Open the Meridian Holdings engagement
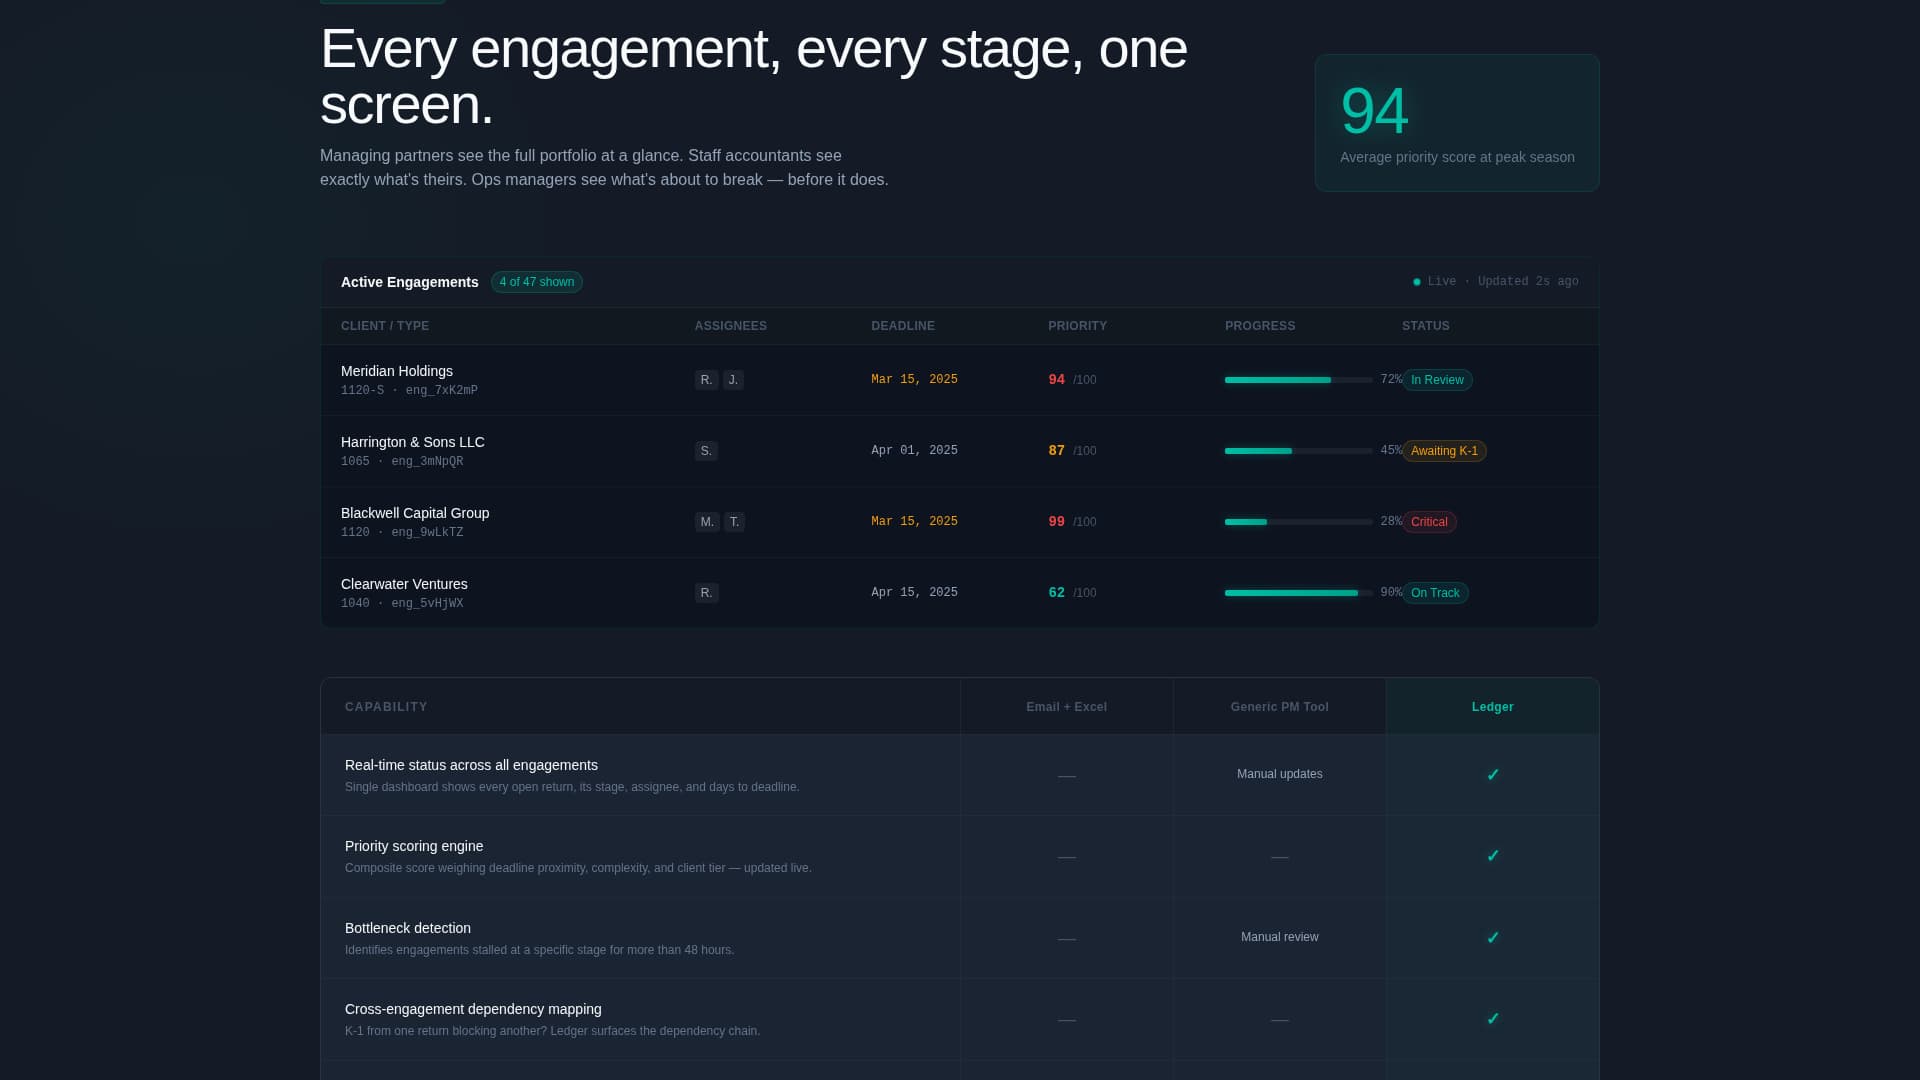Viewport: 1920px width, 1080px height. click(x=397, y=371)
